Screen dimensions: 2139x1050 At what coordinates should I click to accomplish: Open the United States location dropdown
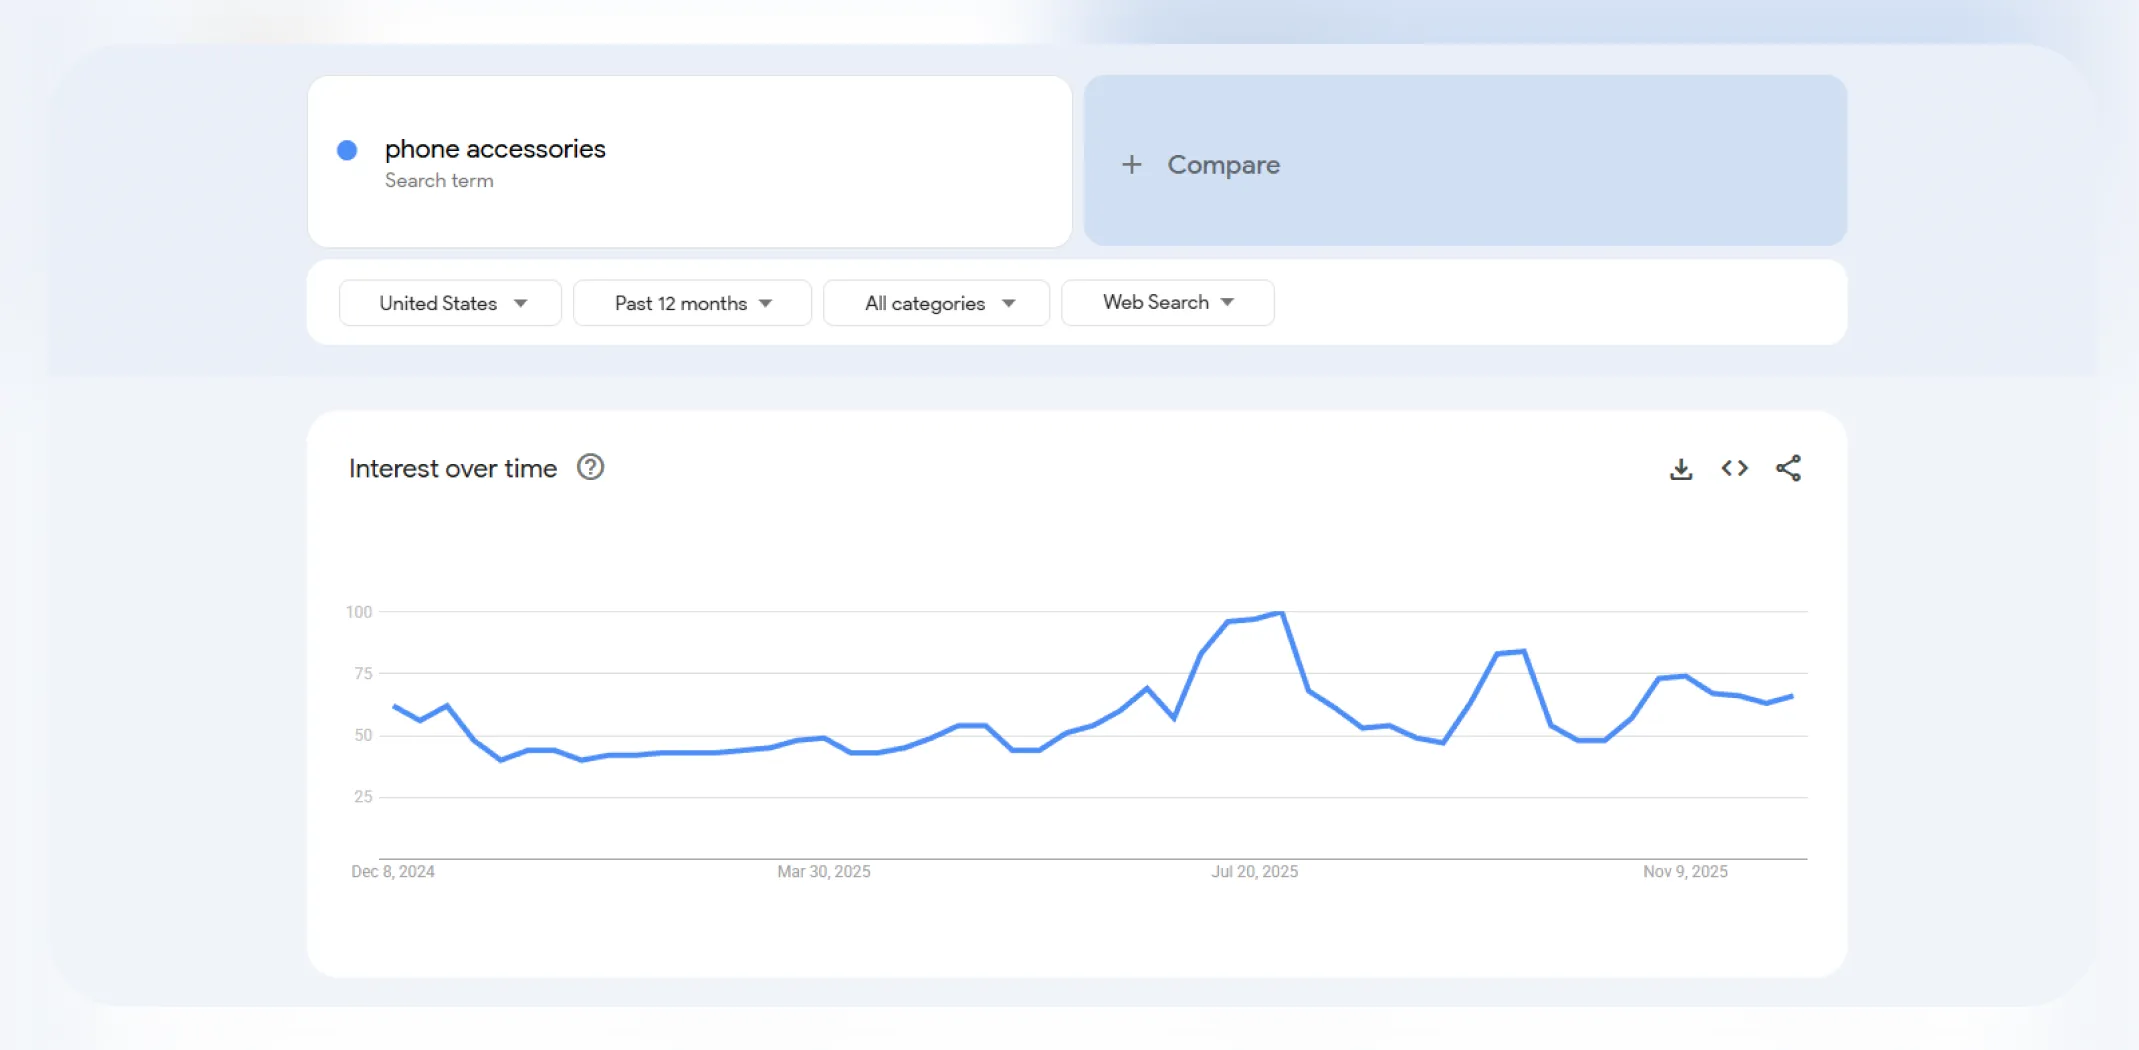point(449,302)
